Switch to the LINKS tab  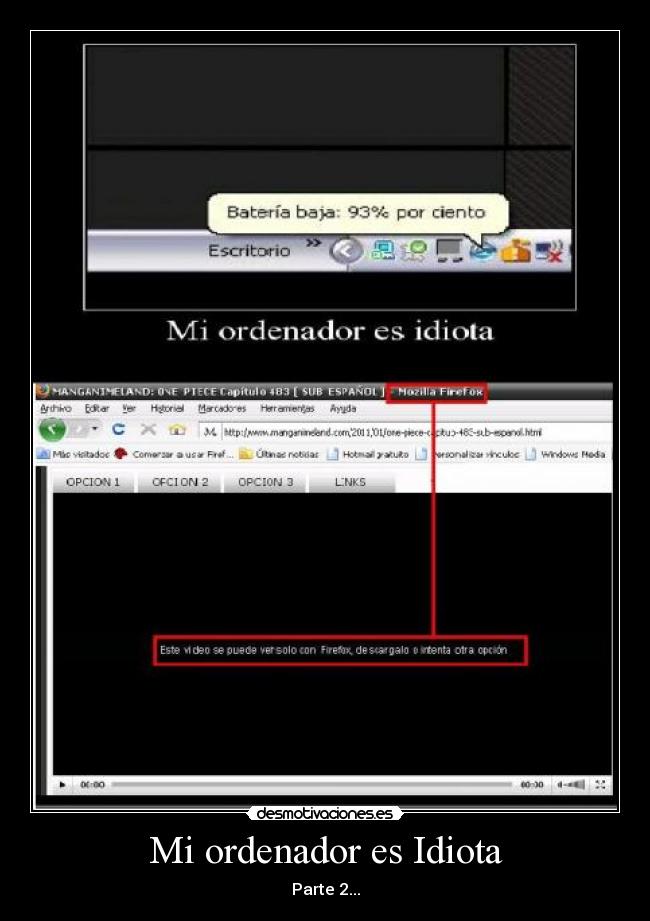pos(351,482)
